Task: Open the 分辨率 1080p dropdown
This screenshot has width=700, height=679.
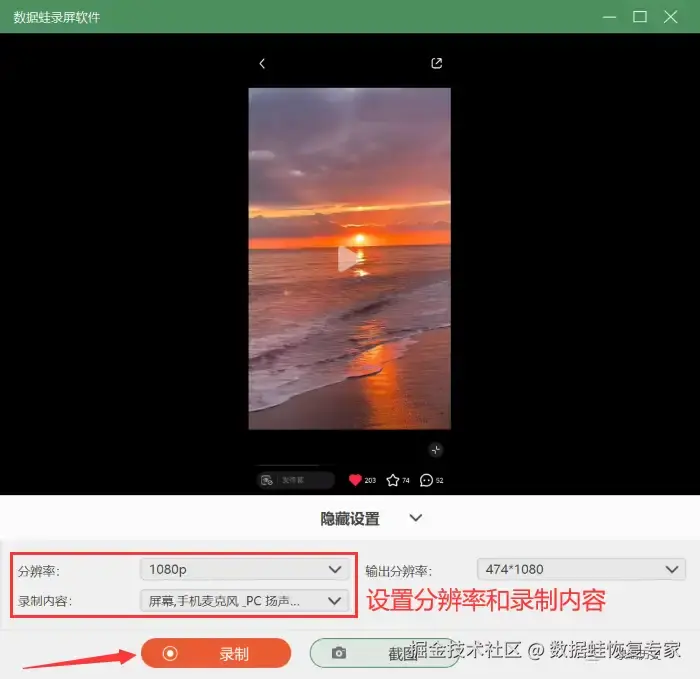Action: 244,569
